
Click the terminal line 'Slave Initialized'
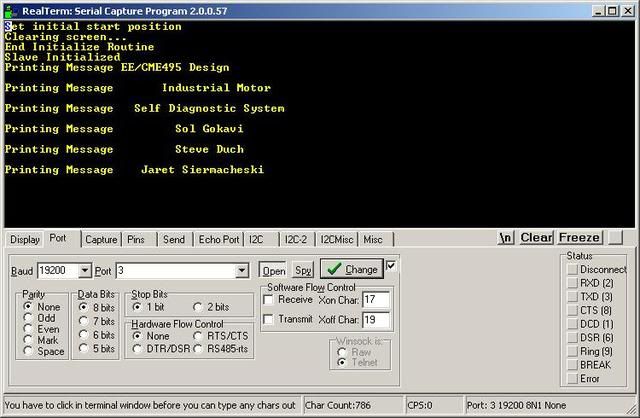(x=62, y=57)
